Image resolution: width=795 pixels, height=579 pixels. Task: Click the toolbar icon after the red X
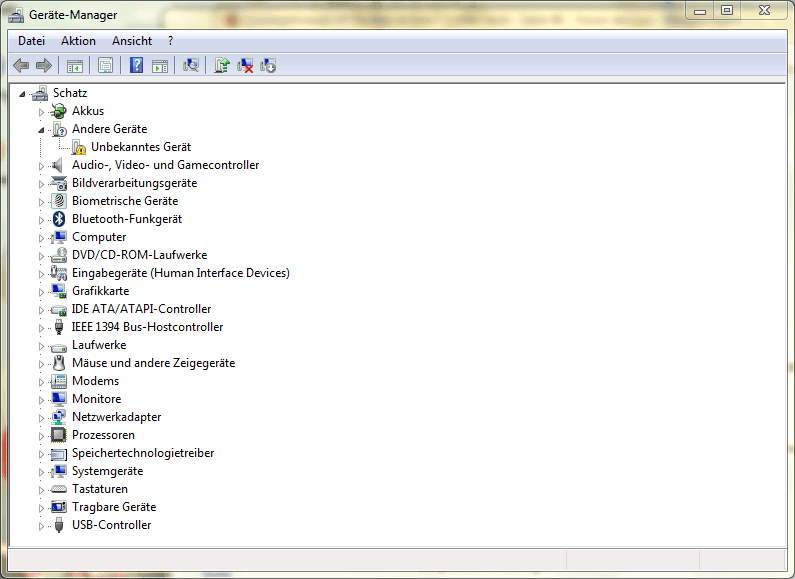click(268, 65)
